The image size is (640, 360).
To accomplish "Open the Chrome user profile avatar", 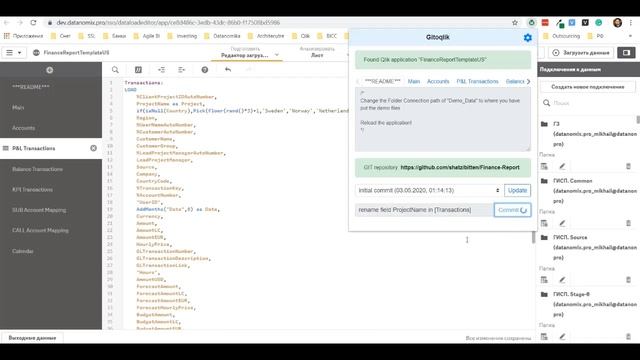I will pos(617,23).
